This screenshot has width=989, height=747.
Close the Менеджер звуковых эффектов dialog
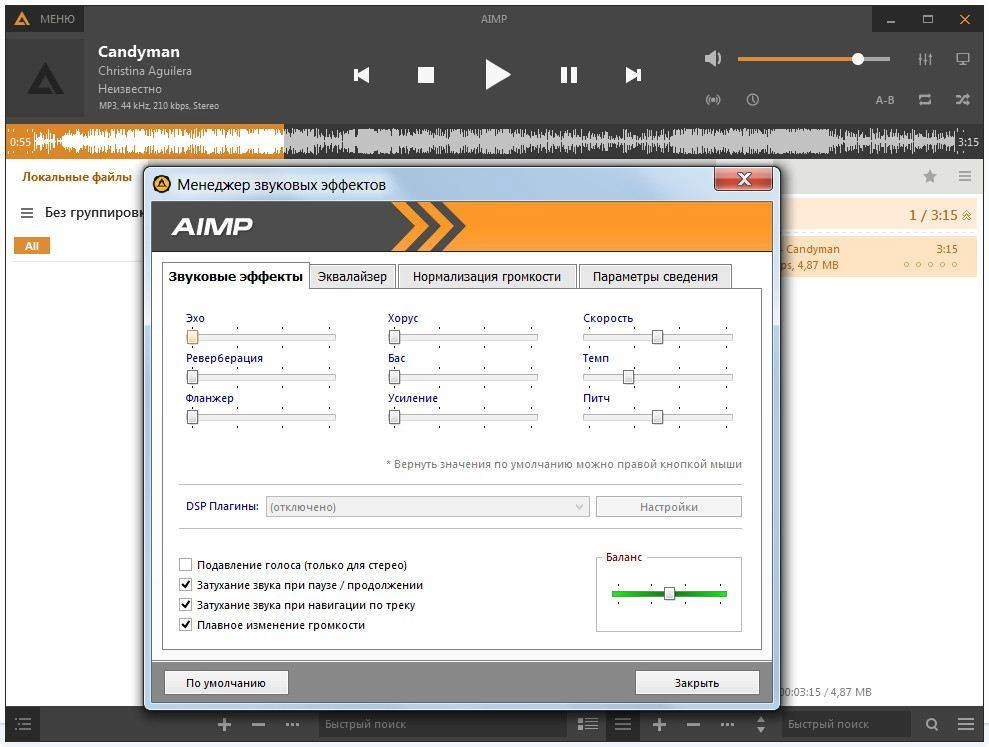[744, 179]
